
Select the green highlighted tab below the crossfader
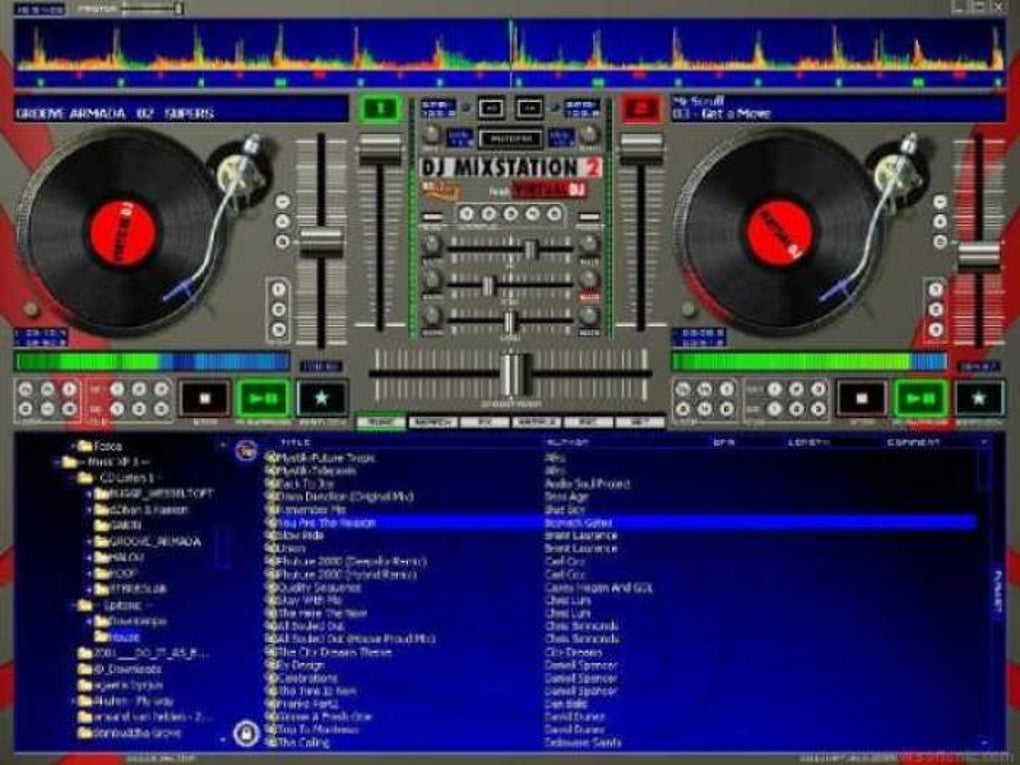381,422
